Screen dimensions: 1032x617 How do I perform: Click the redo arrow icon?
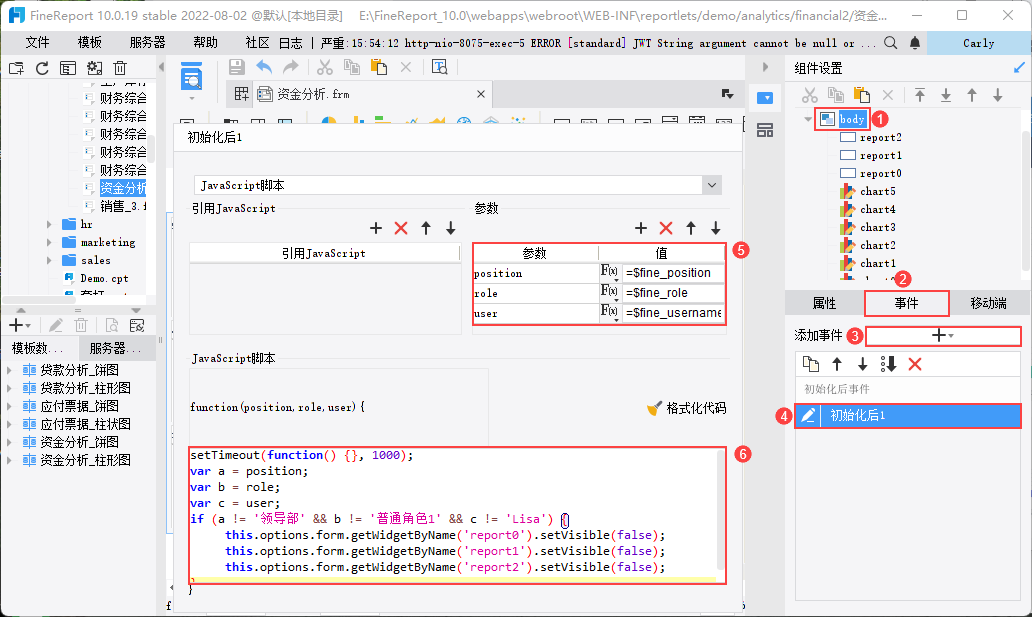point(290,67)
